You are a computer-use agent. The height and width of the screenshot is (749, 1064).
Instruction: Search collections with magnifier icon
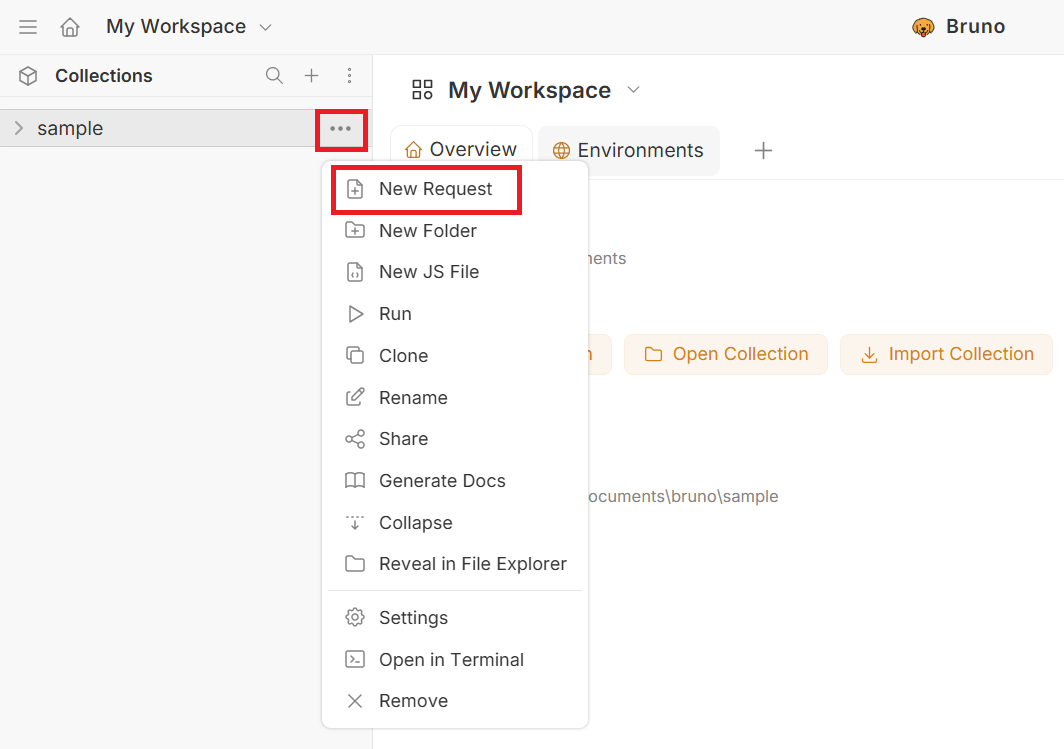tap(274, 76)
